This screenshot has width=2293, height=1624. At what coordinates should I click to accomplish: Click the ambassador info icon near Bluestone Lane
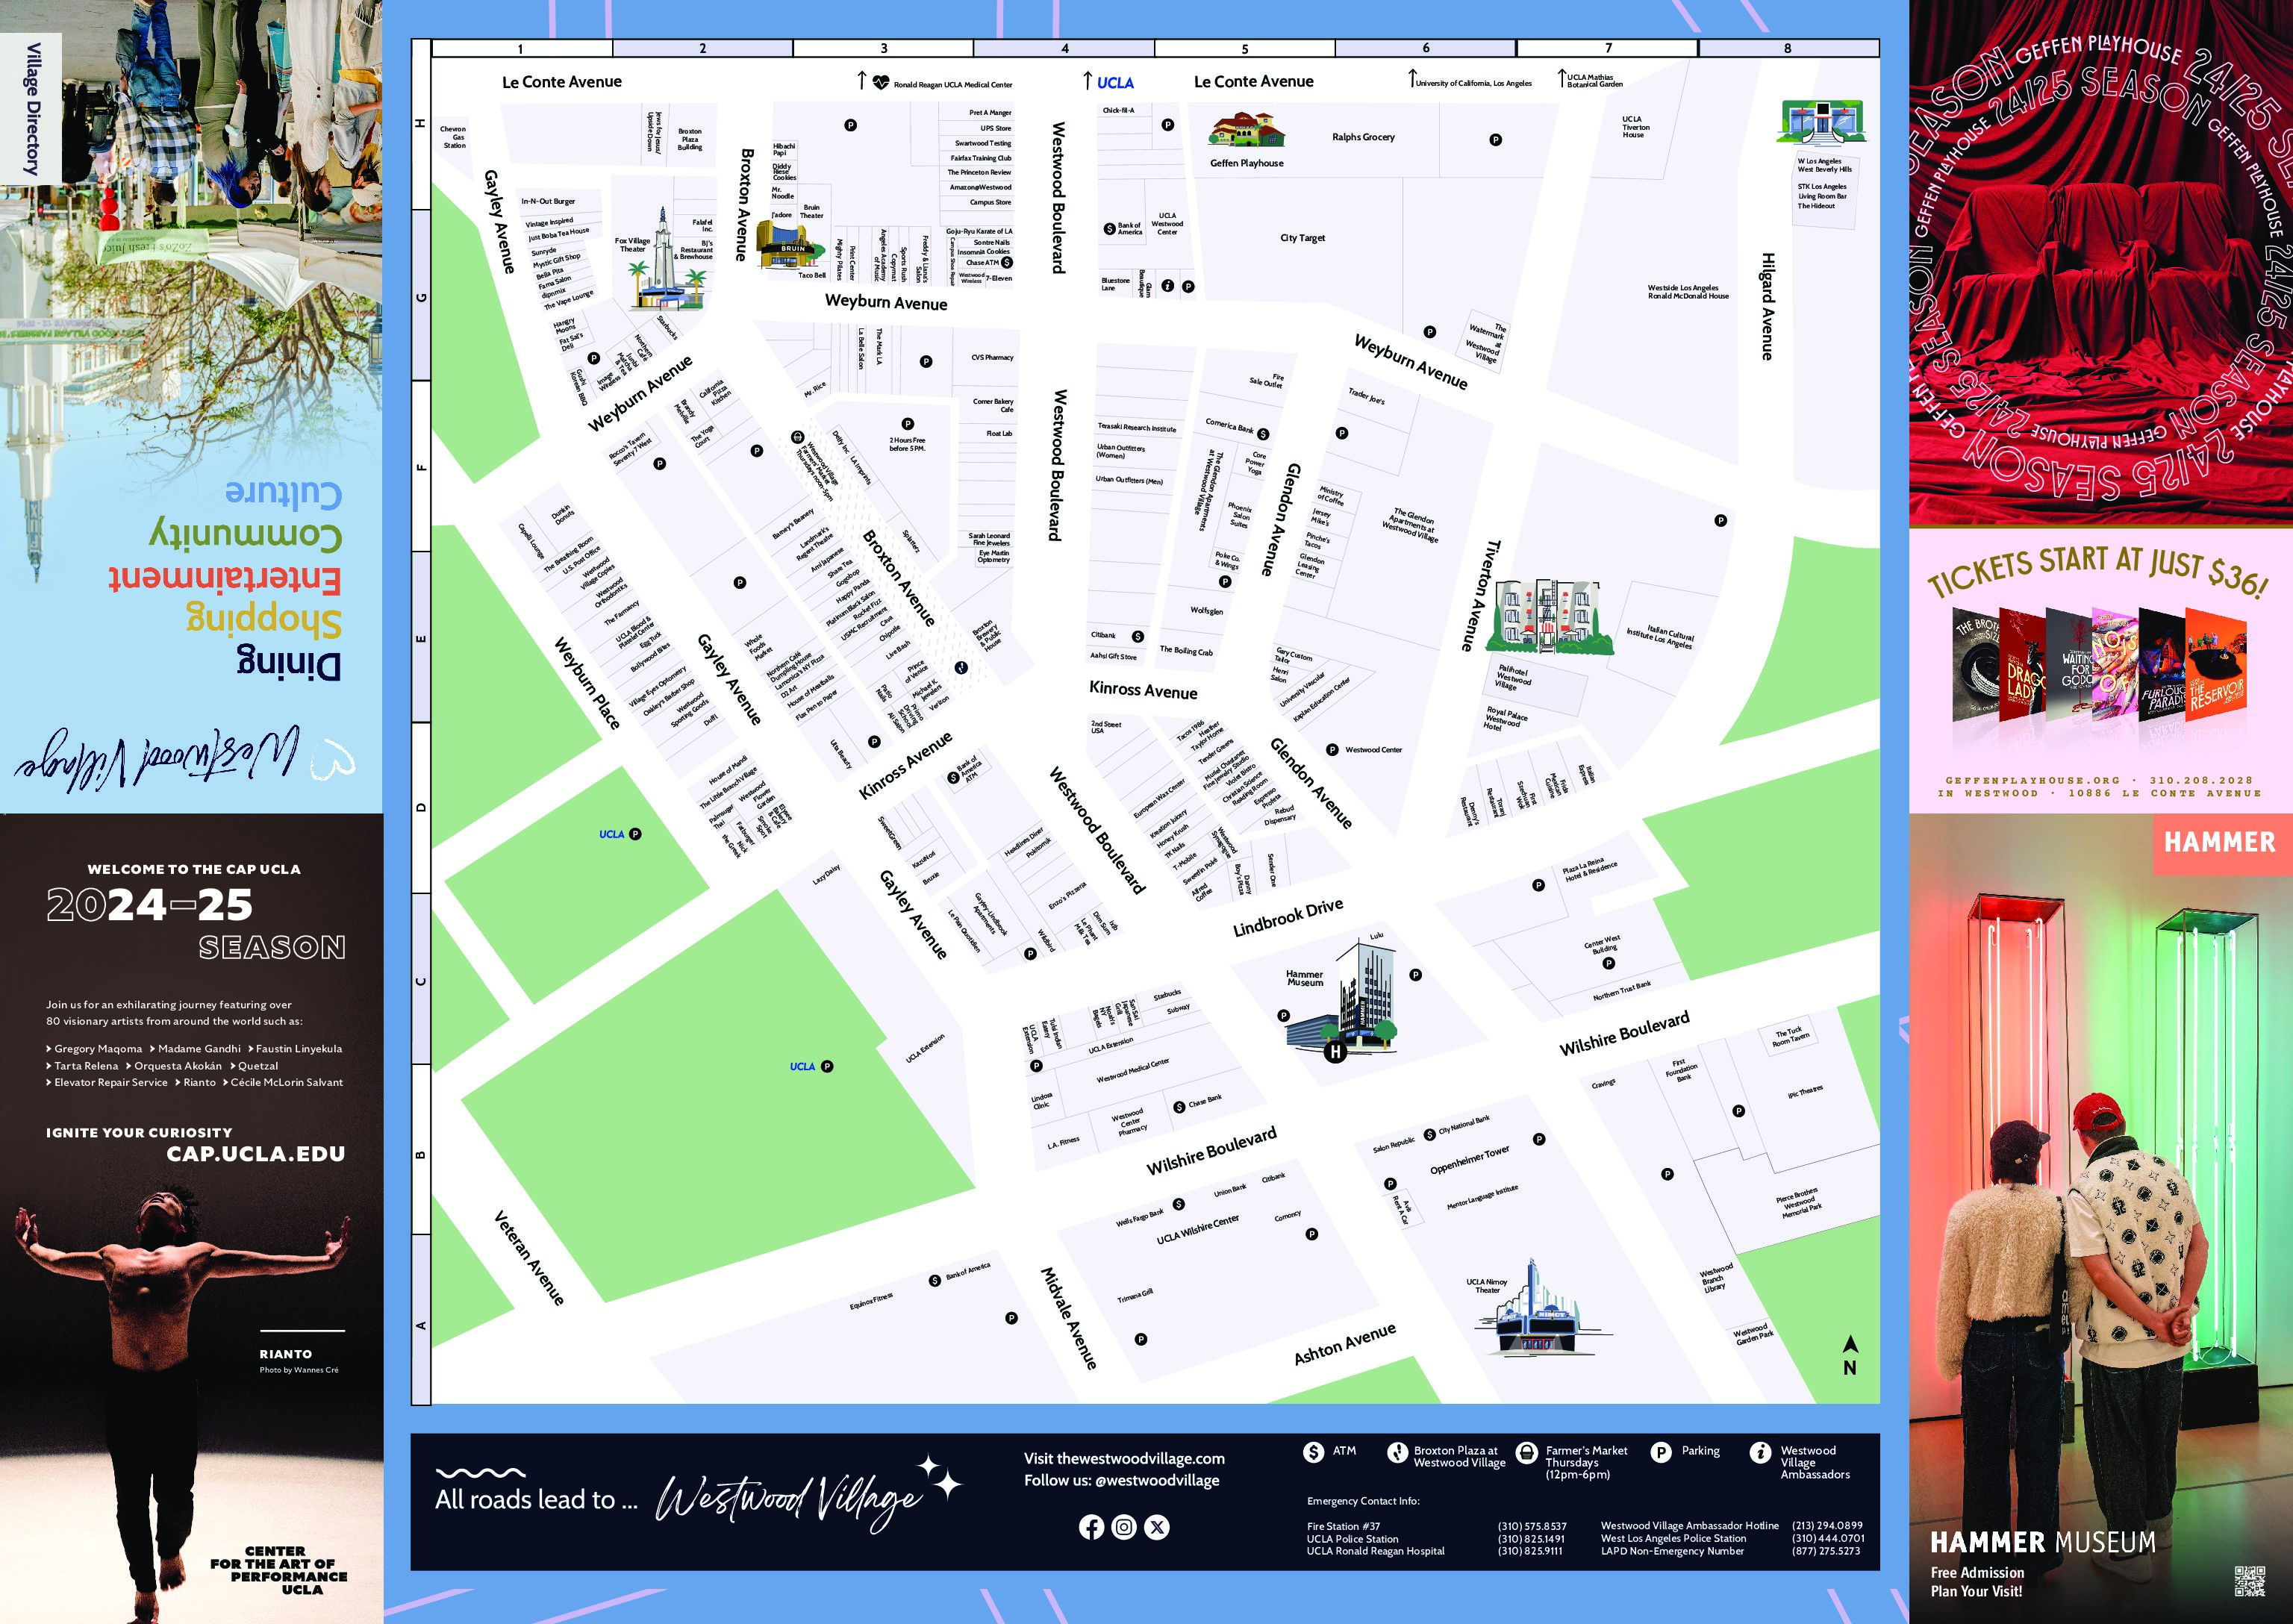click(1167, 286)
